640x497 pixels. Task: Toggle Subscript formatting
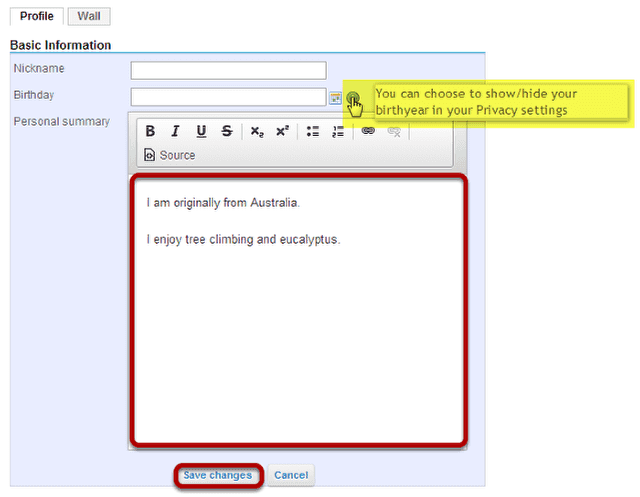point(257,131)
